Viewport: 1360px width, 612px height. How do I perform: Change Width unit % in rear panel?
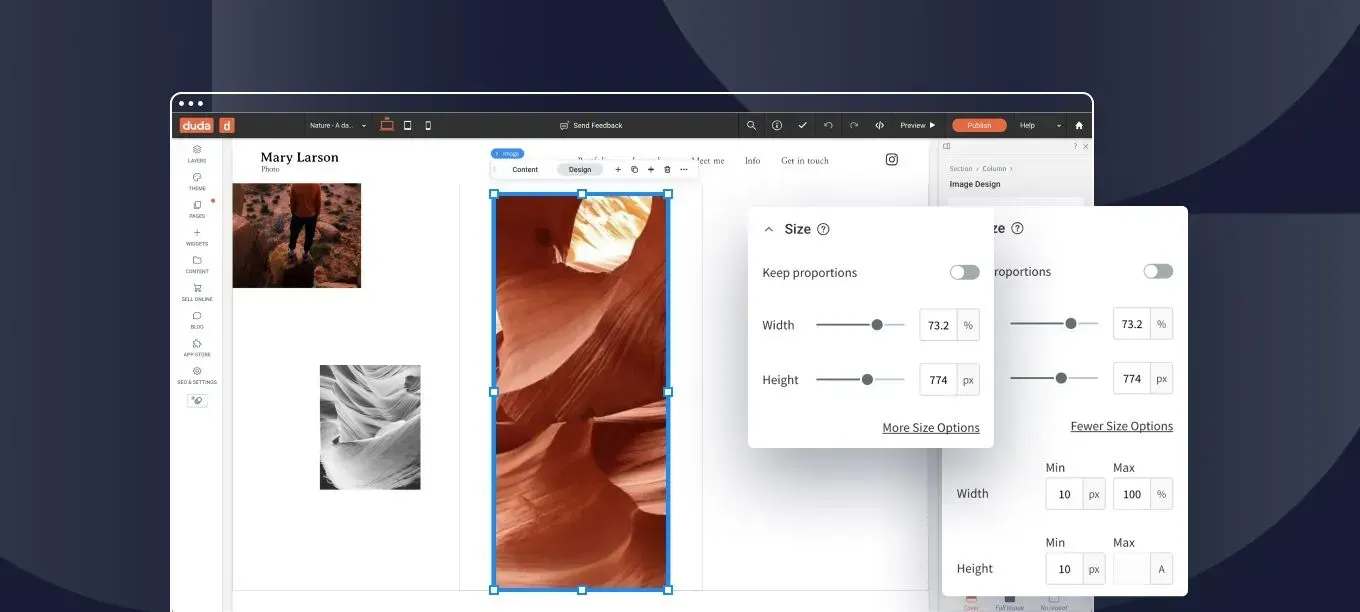point(1161,324)
